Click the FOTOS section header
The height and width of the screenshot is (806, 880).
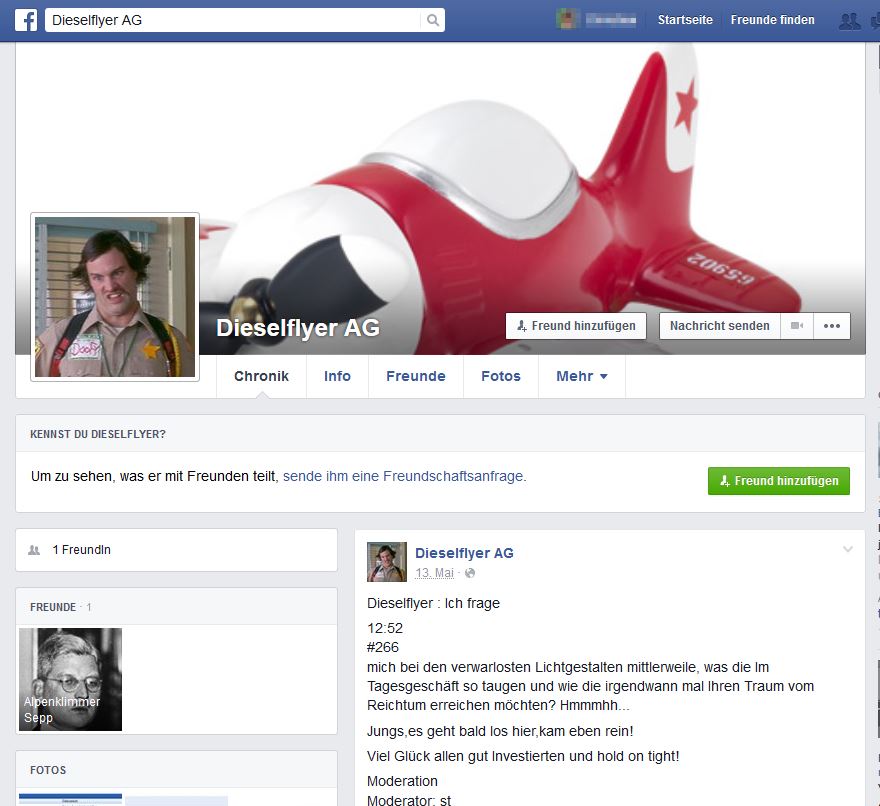click(x=48, y=770)
